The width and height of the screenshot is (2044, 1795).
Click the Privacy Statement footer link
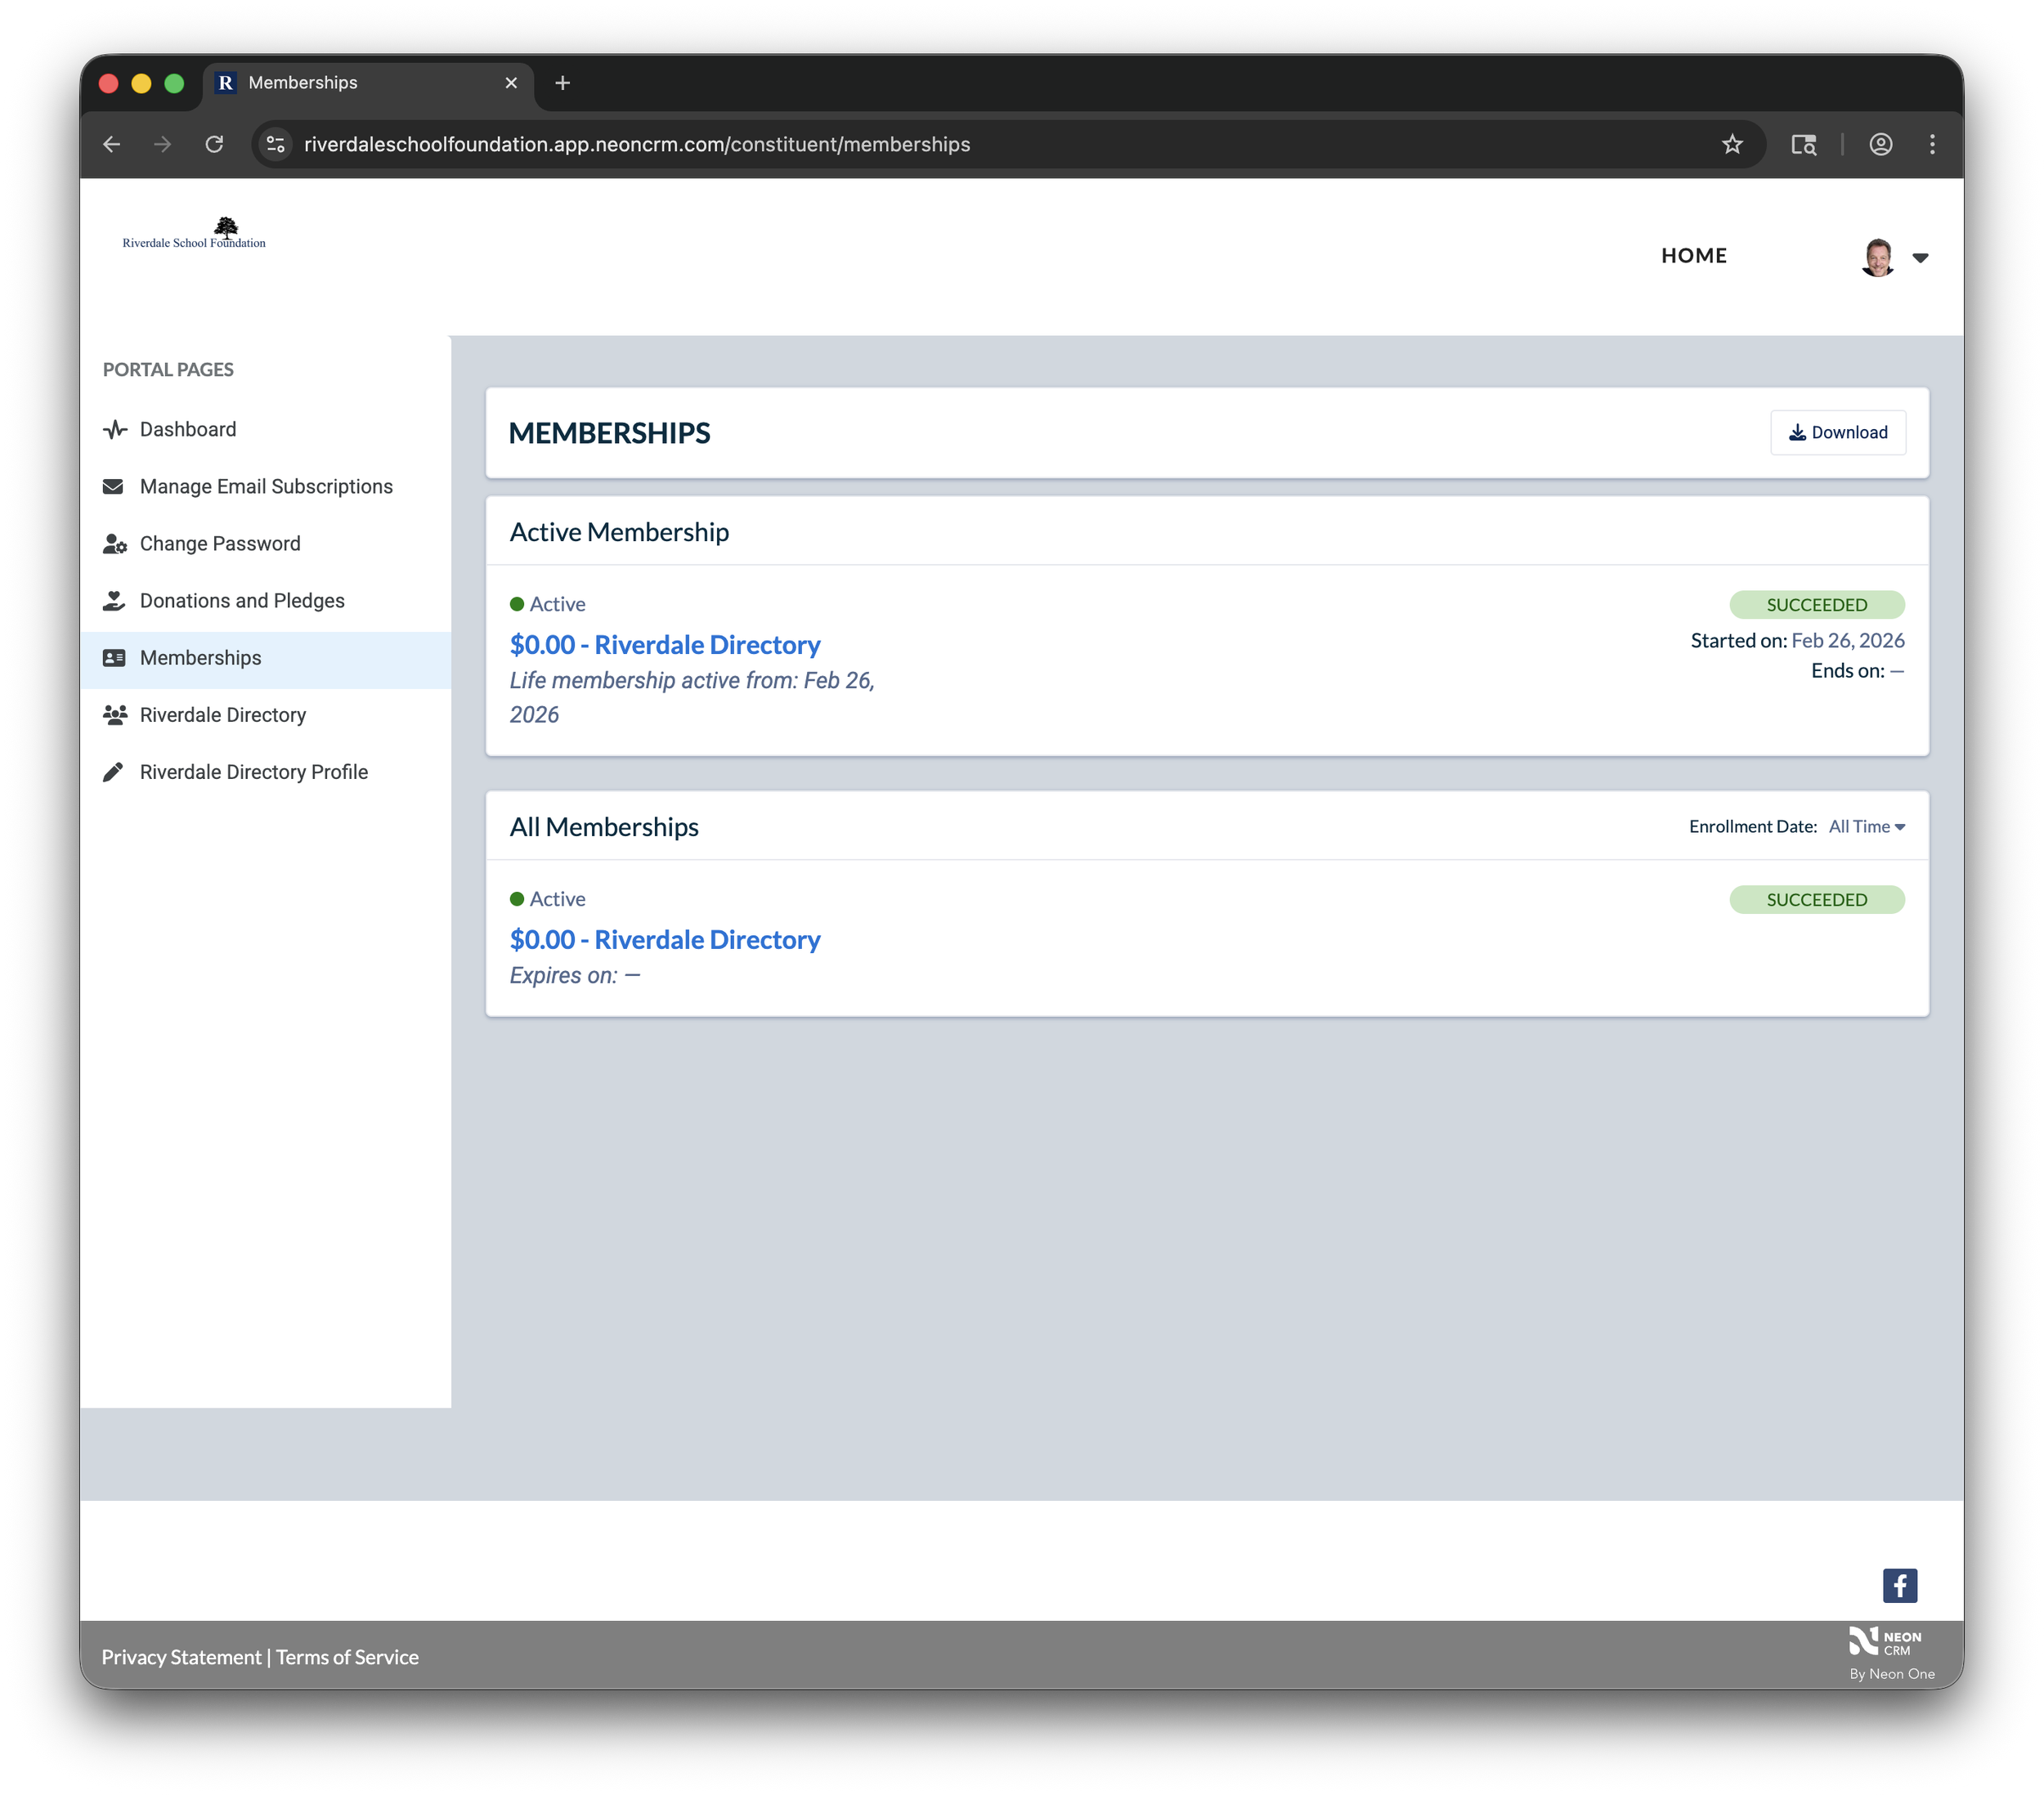(x=181, y=1657)
